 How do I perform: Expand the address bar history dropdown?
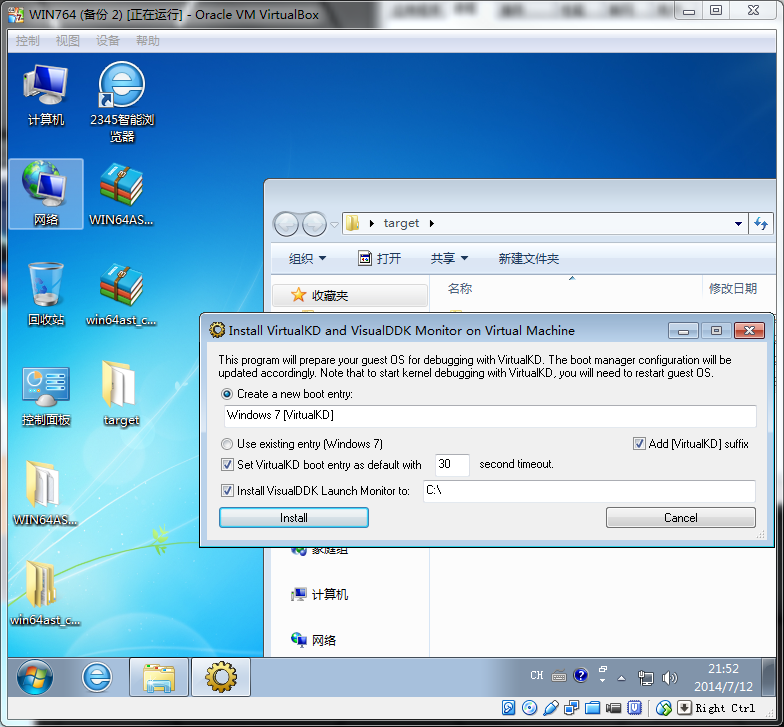[738, 224]
